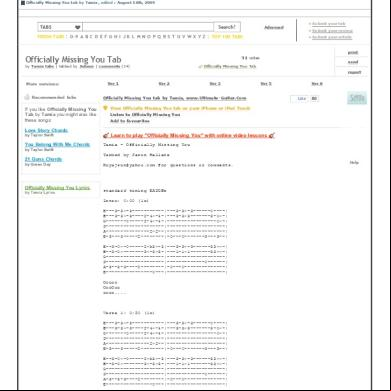Open You Belong With Me Chords link
Screen dimensions: 391x391
tap(57, 145)
